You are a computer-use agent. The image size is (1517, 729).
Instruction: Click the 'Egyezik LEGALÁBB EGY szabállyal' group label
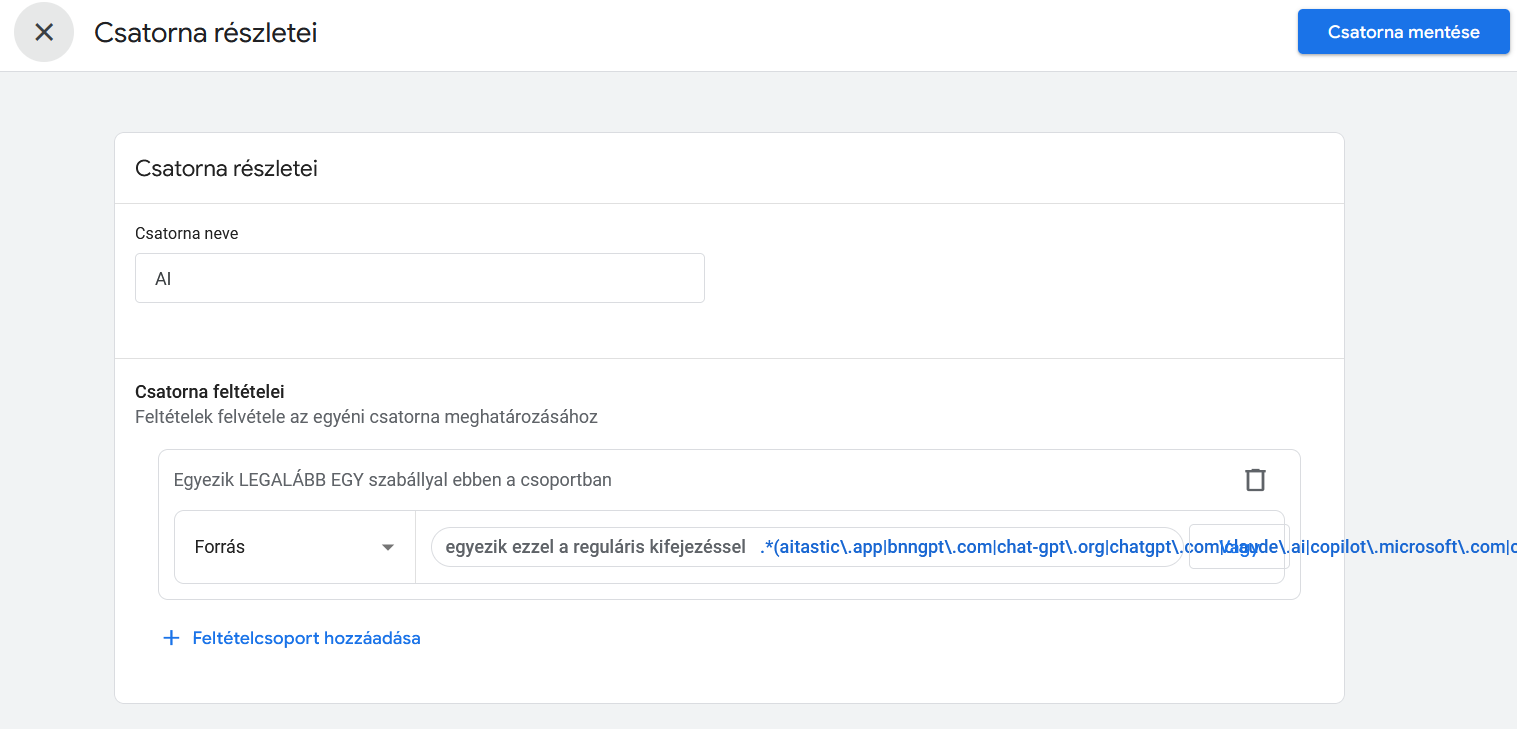pos(392,480)
